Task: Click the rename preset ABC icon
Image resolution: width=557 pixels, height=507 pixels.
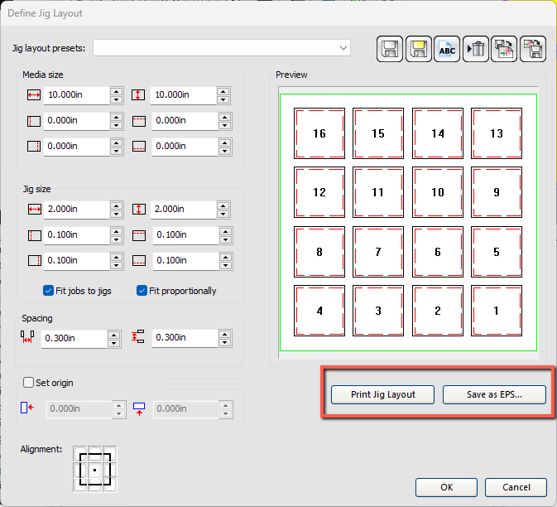Action: pos(447,49)
